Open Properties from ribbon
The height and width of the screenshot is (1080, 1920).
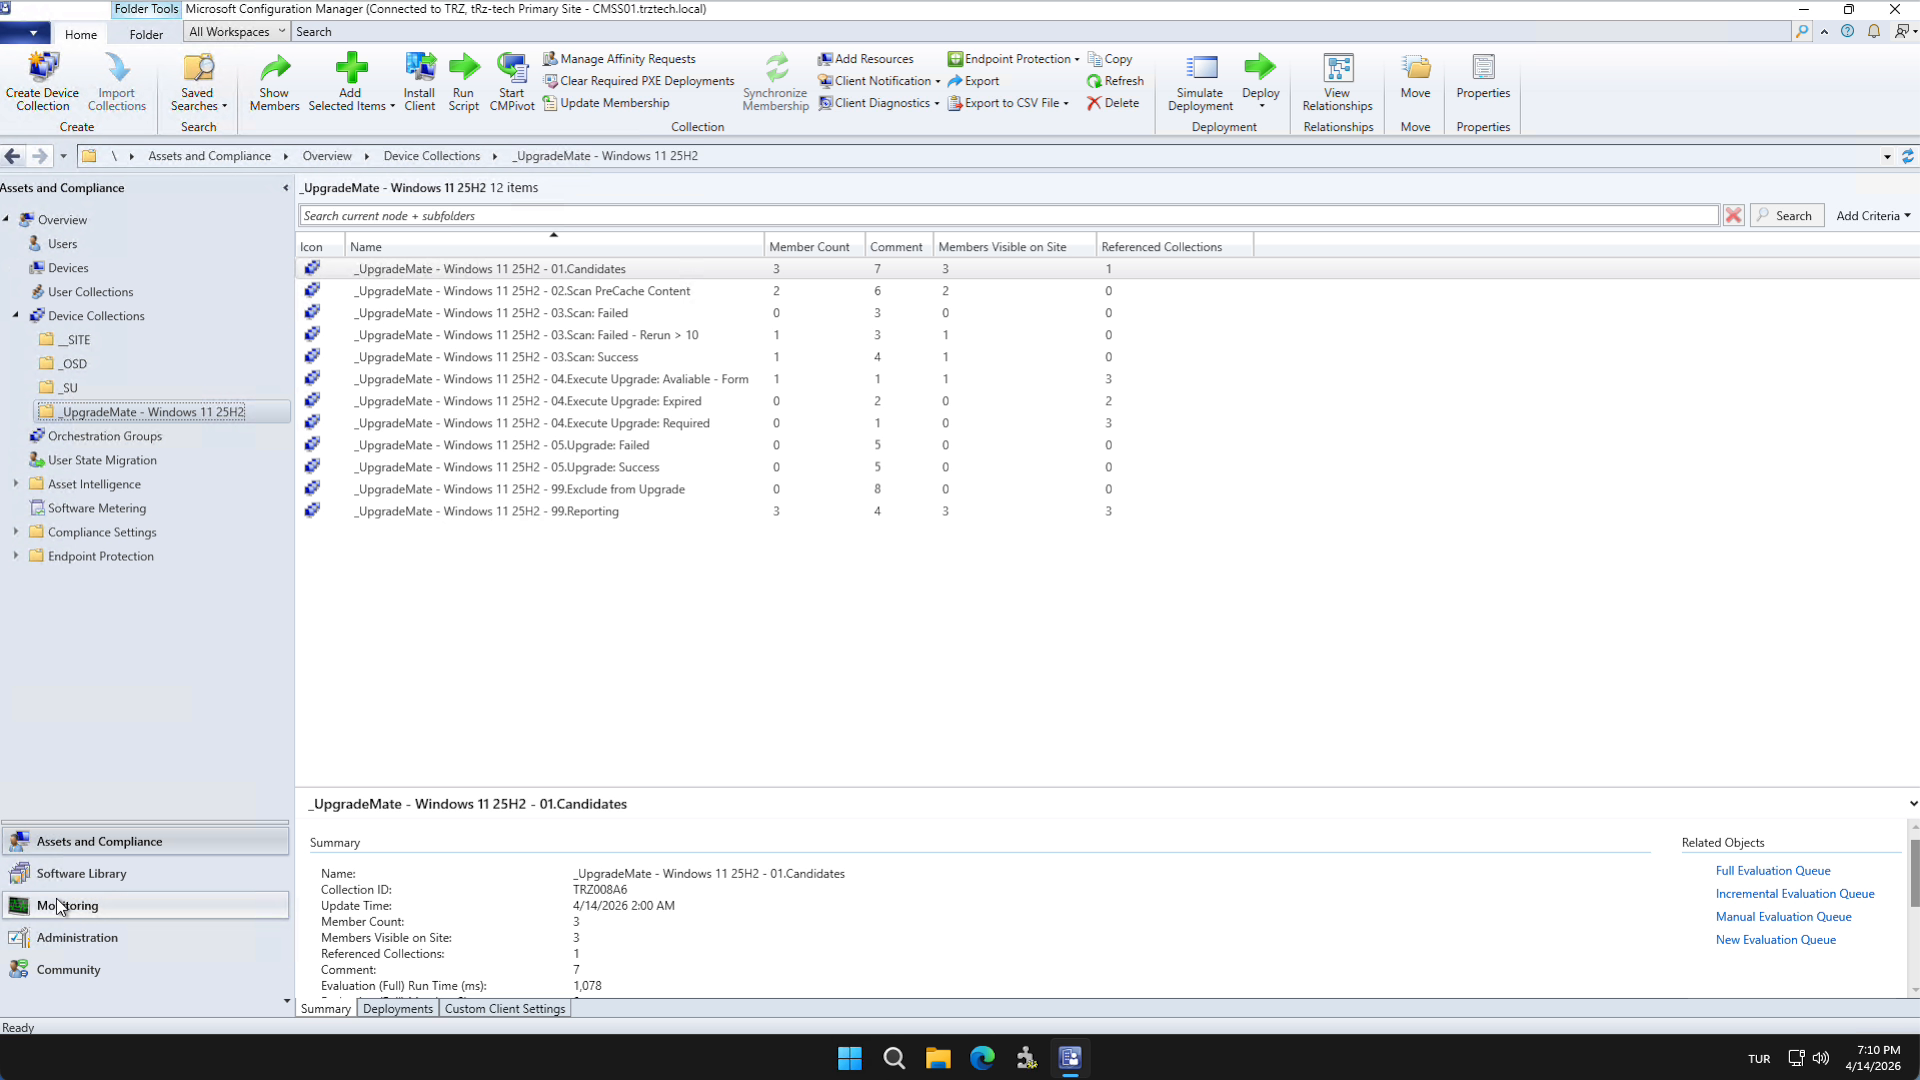point(1483,77)
